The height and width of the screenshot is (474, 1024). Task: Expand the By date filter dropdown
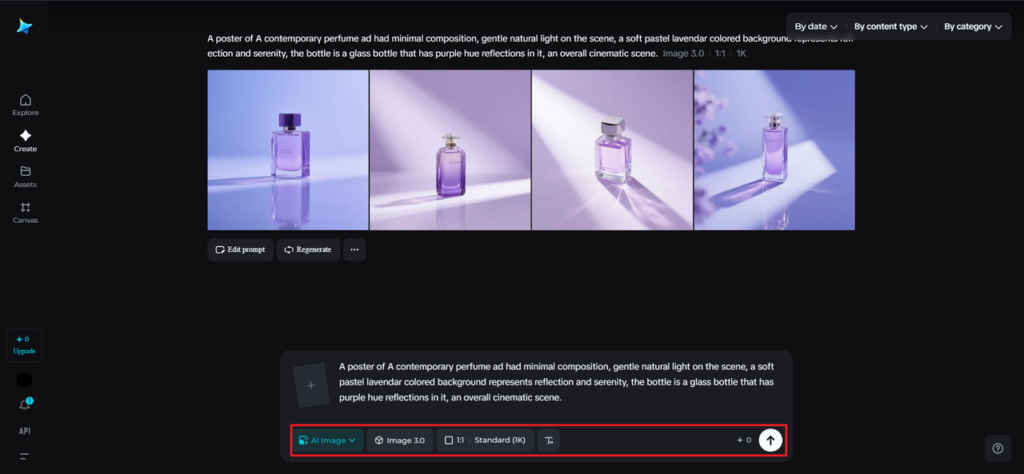(x=816, y=27)
